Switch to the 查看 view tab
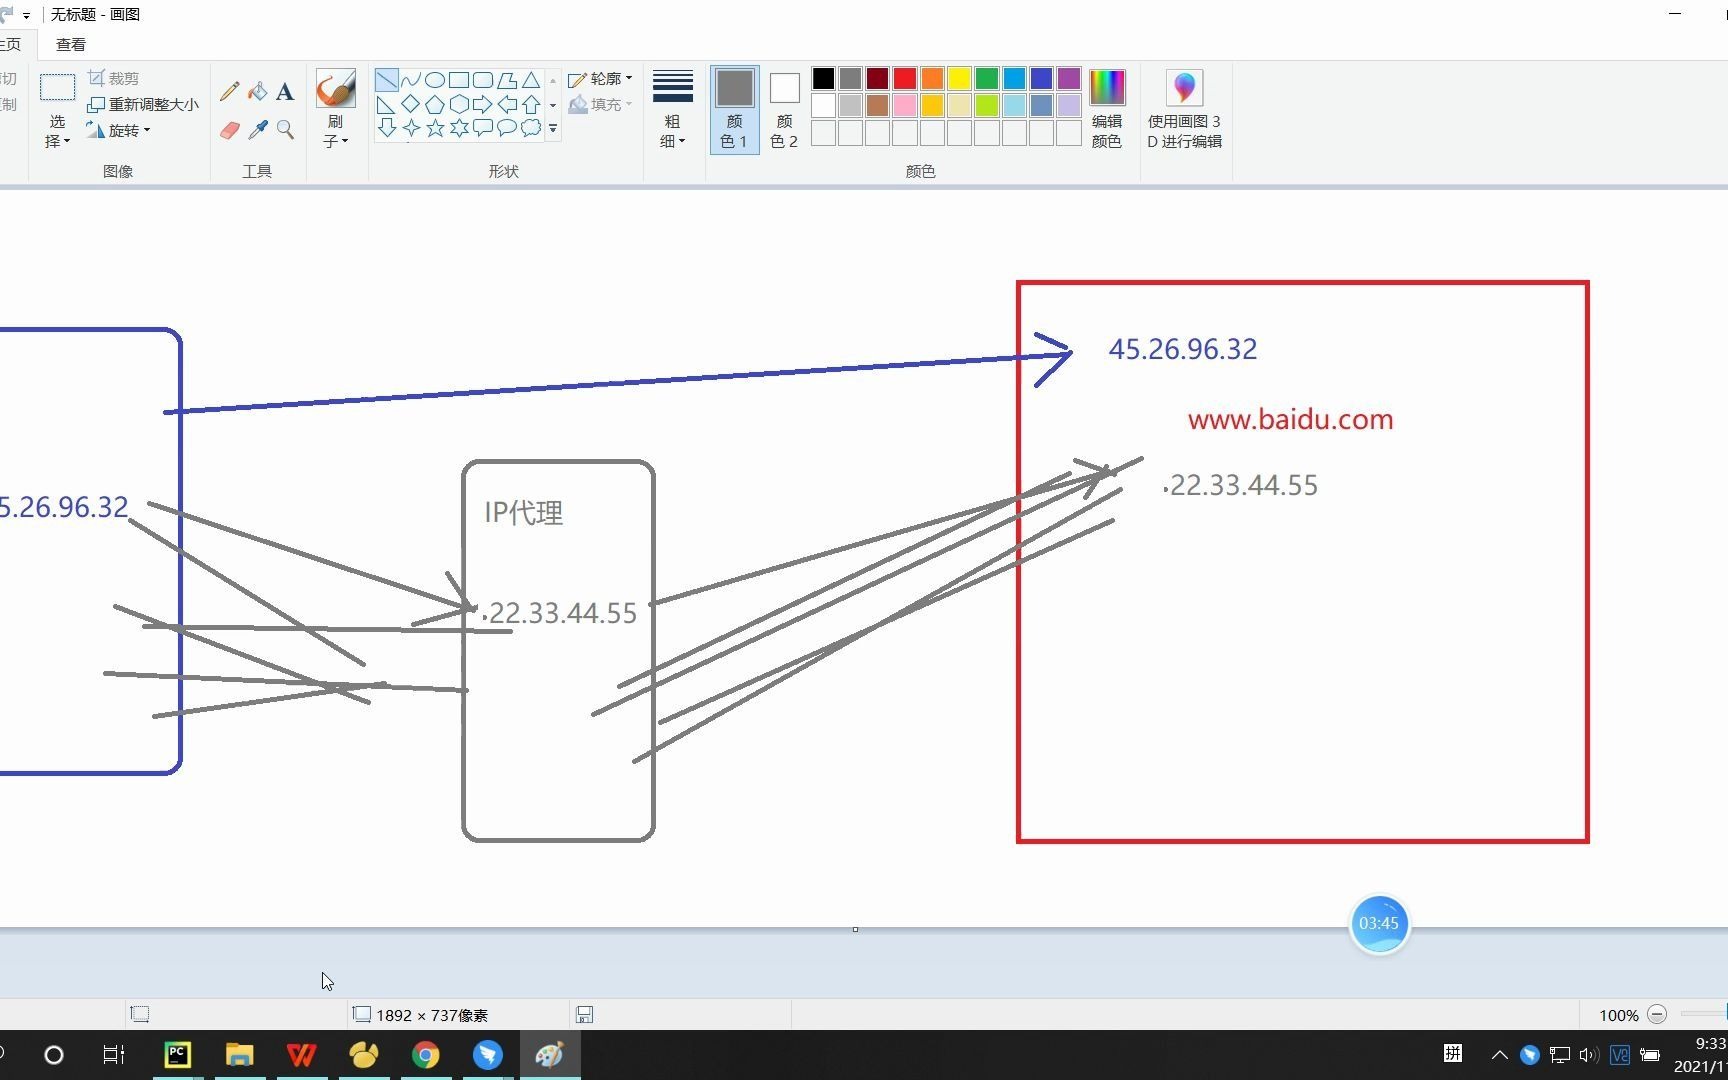Image resolution: width=1728 pixels, height=1080 pixels. coord(71,44)
